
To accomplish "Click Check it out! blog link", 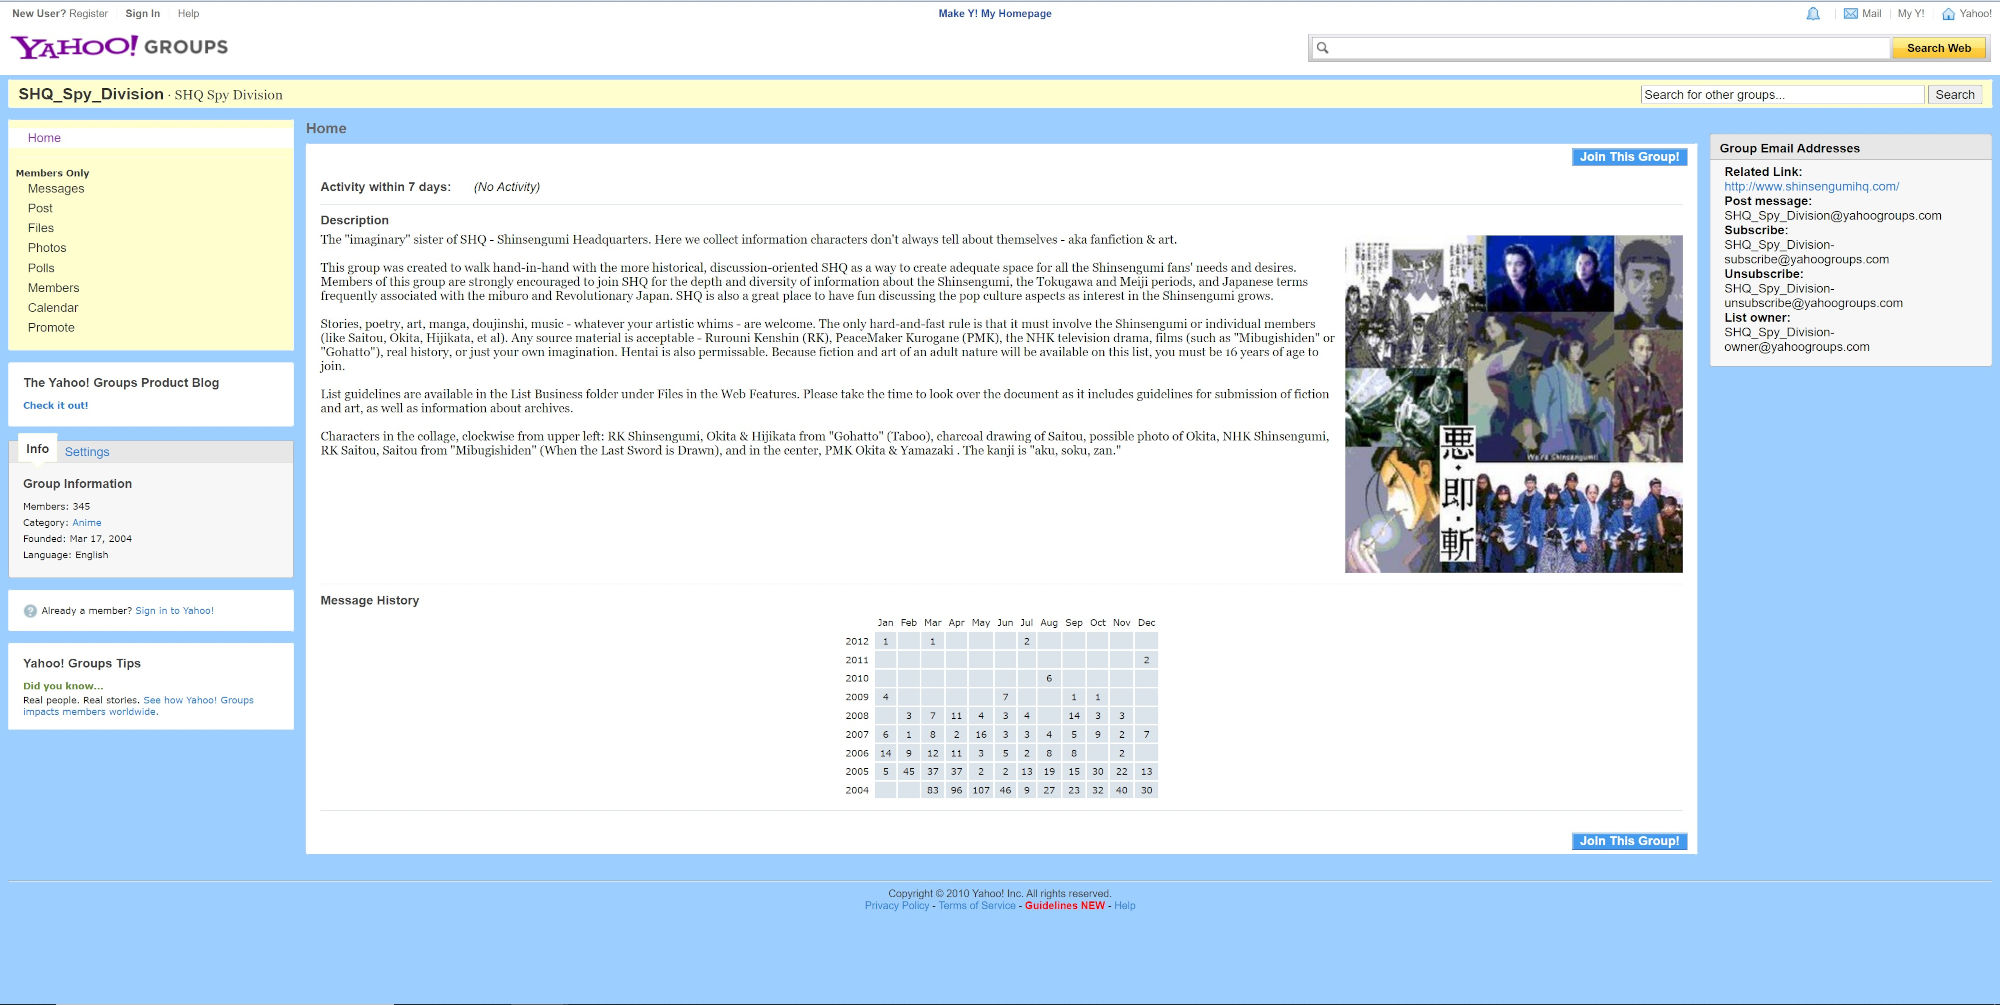I will [56, 406].
